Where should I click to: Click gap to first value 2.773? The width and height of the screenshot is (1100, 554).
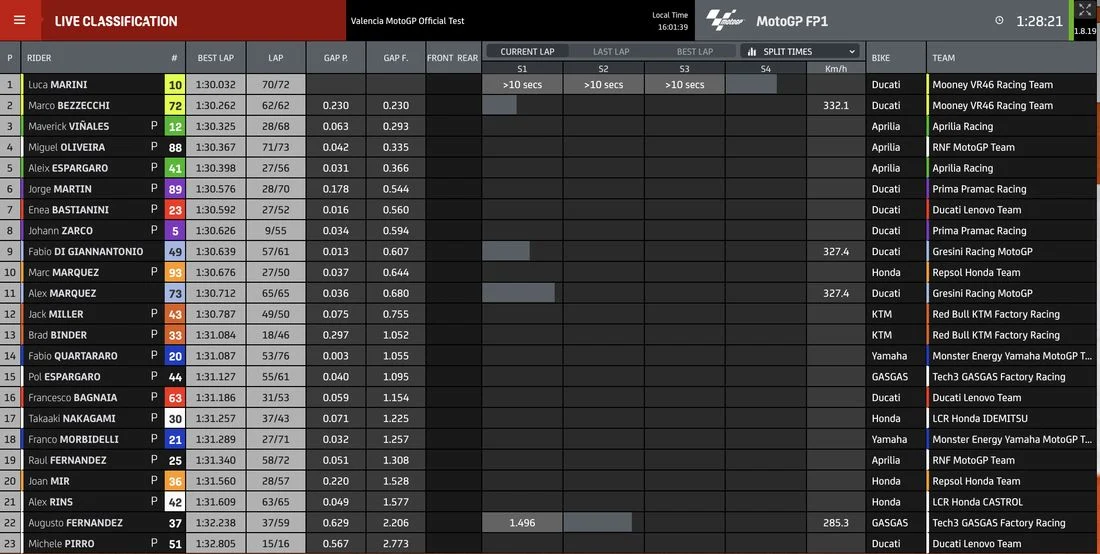(396, 543)
